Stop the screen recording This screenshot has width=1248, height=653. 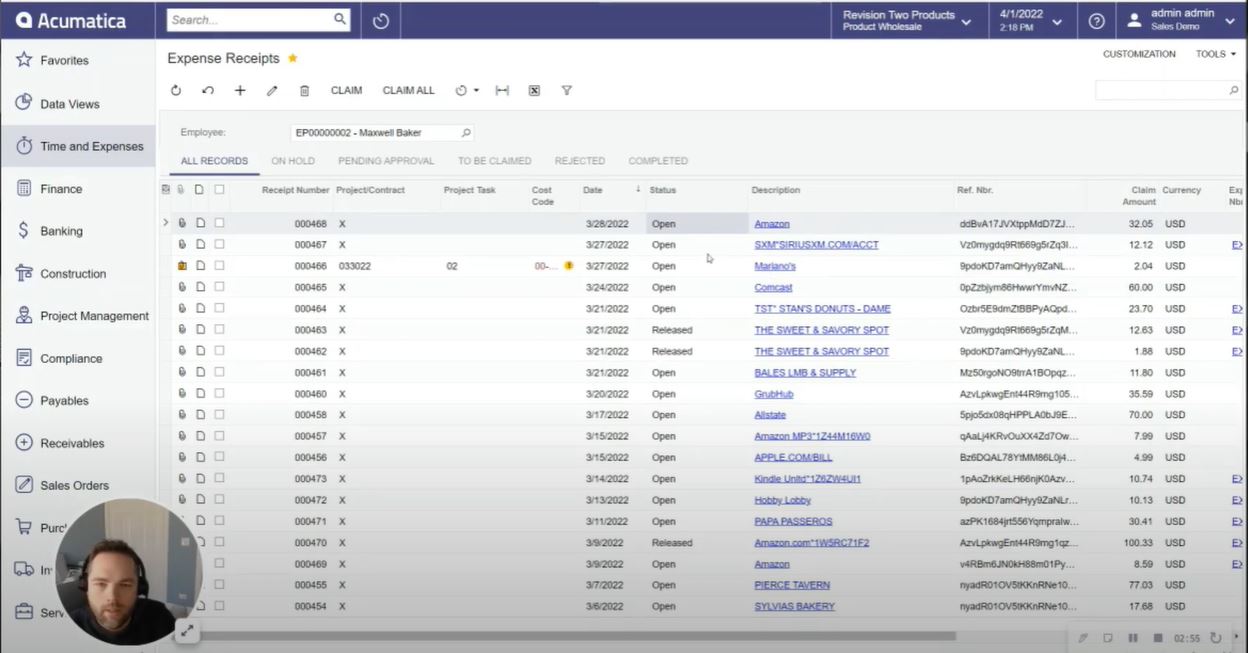1158,638
